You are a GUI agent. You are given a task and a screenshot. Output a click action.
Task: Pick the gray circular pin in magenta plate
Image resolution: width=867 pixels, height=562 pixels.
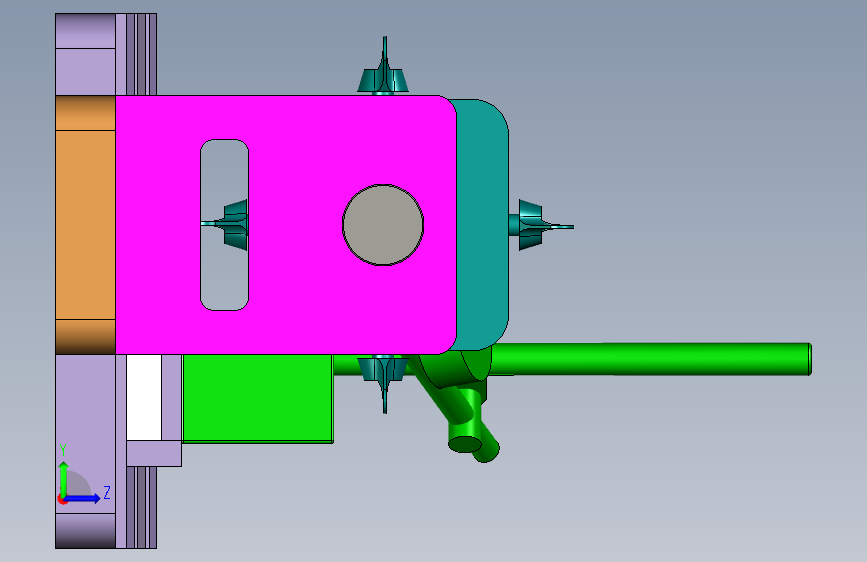pos(383,225)
